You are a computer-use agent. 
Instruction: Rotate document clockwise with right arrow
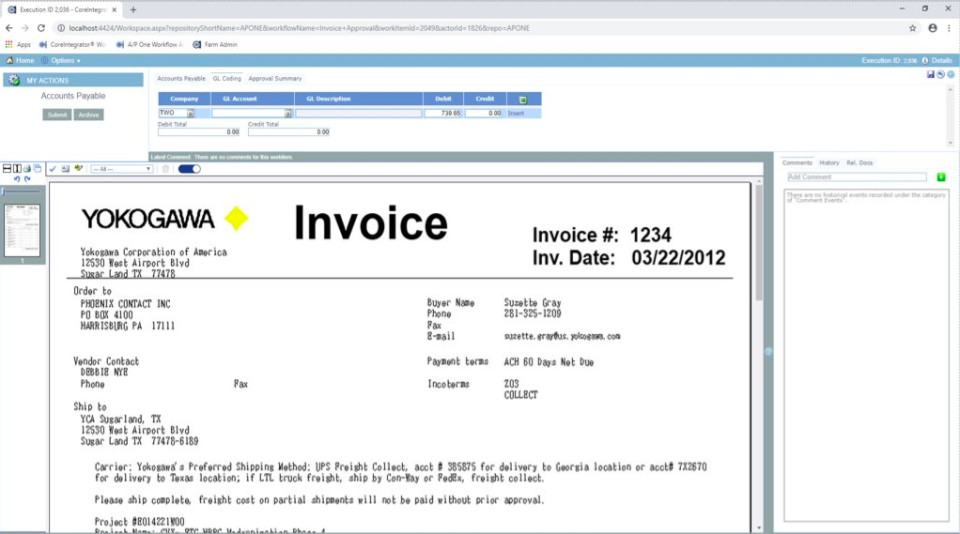(x=27, y=179)
